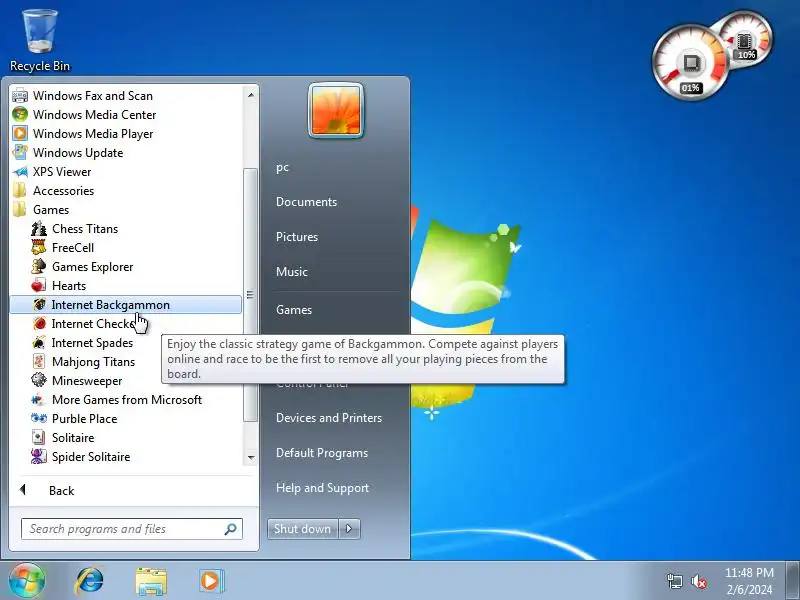Click the muted volume tray icon
Viewport: 800px width, 600px height.
[698, 581]
